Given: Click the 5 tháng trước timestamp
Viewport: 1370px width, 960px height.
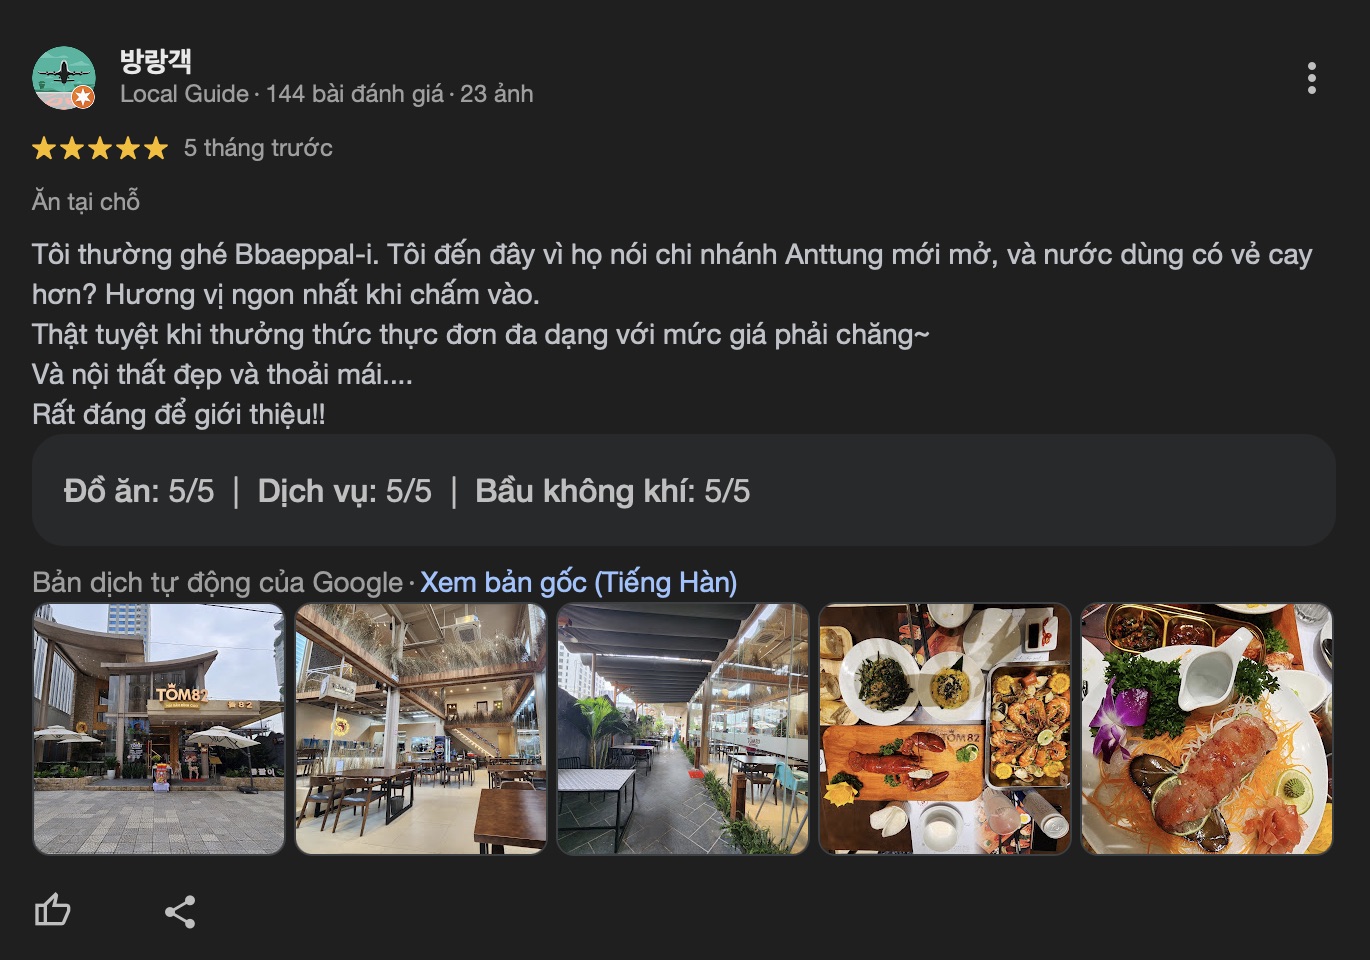Looking at the screenshot, I should [x=258, y=148].
